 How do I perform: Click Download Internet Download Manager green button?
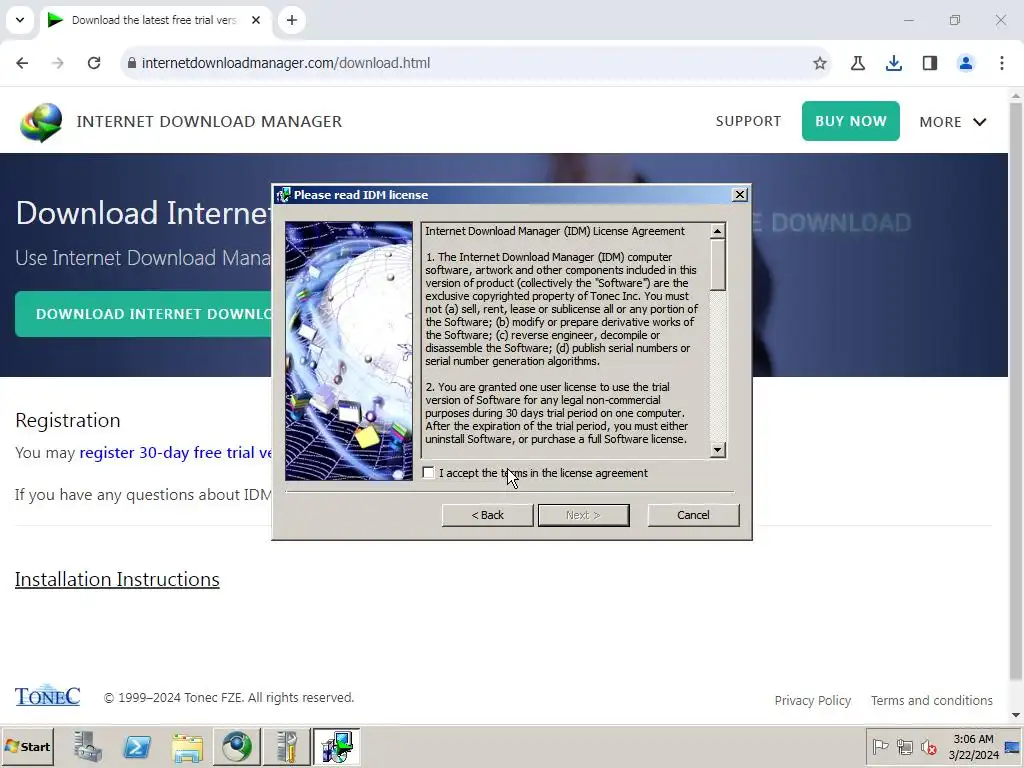pos(144,314)
